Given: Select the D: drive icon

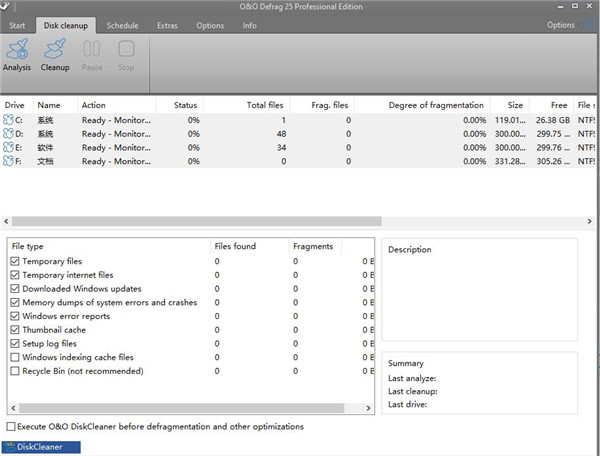Looking at the screenshot, I should click(x=10, y=134).
